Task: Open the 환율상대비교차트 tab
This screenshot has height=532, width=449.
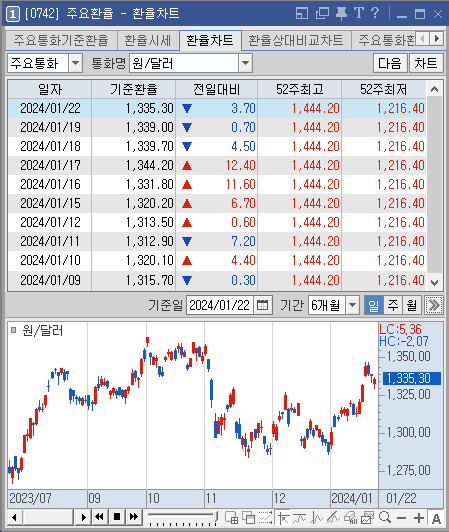Action: [296, 40]
